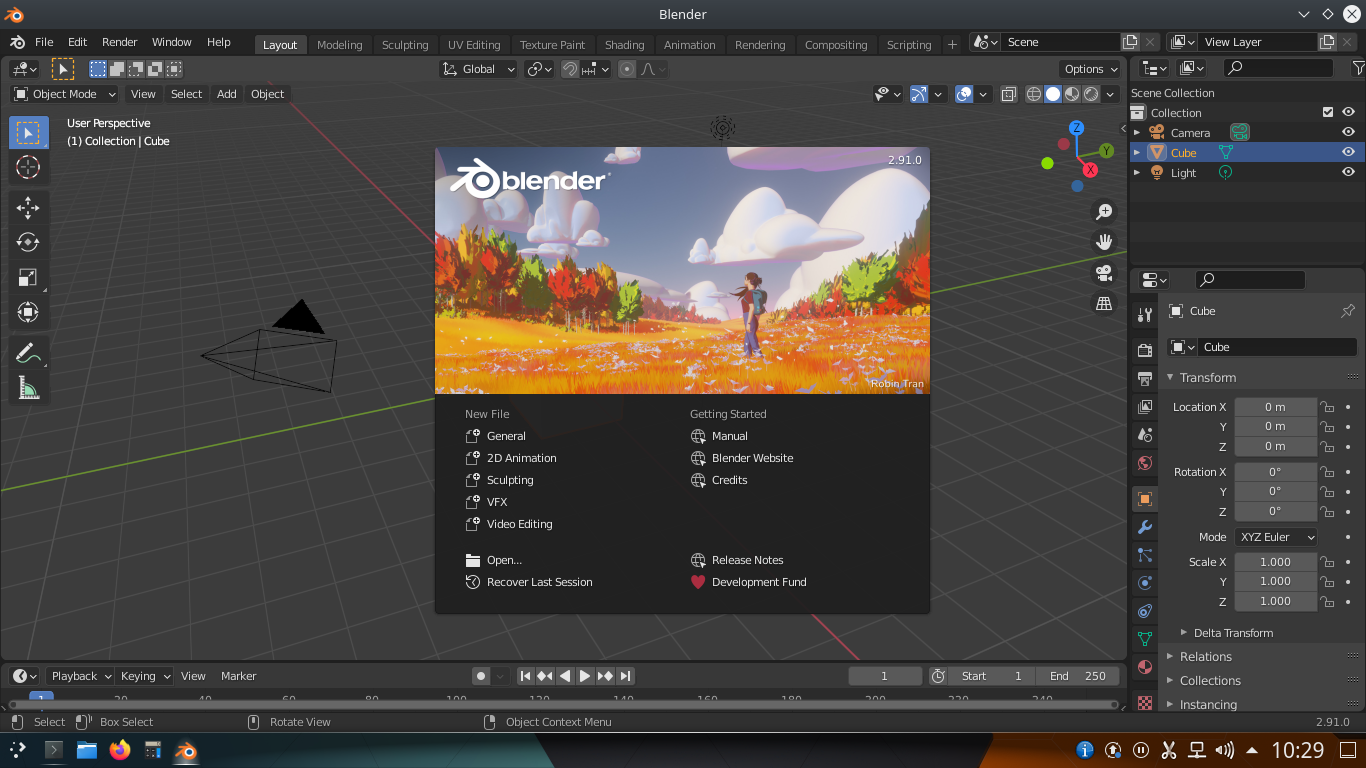The width and height of the screenshot is (1366, 768).
Task: Switch to the Shading workspace tab
Action: point(624,44)
